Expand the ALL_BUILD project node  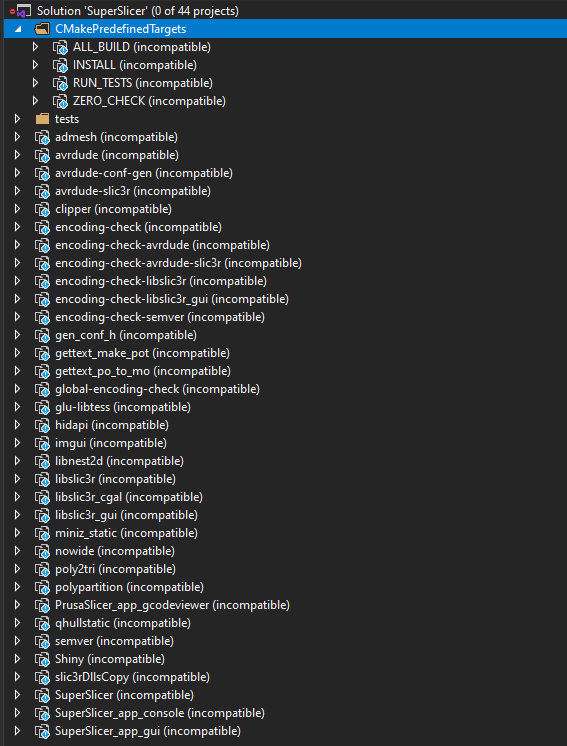(x=35, y=47)
